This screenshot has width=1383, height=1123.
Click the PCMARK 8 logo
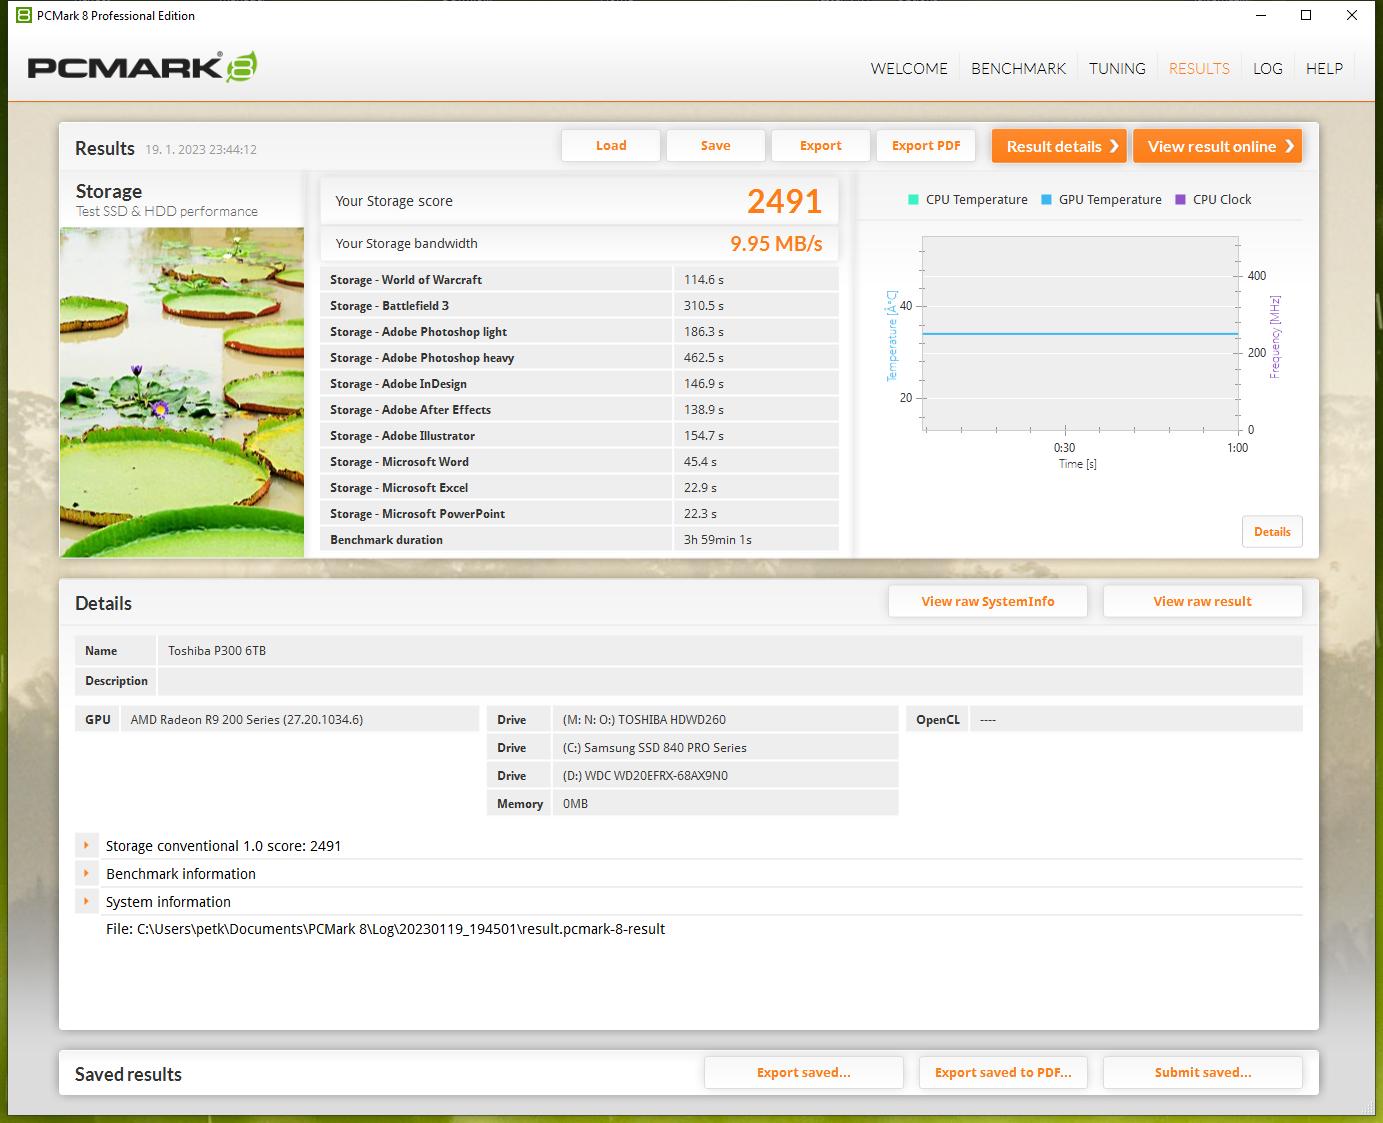point(142,67)
